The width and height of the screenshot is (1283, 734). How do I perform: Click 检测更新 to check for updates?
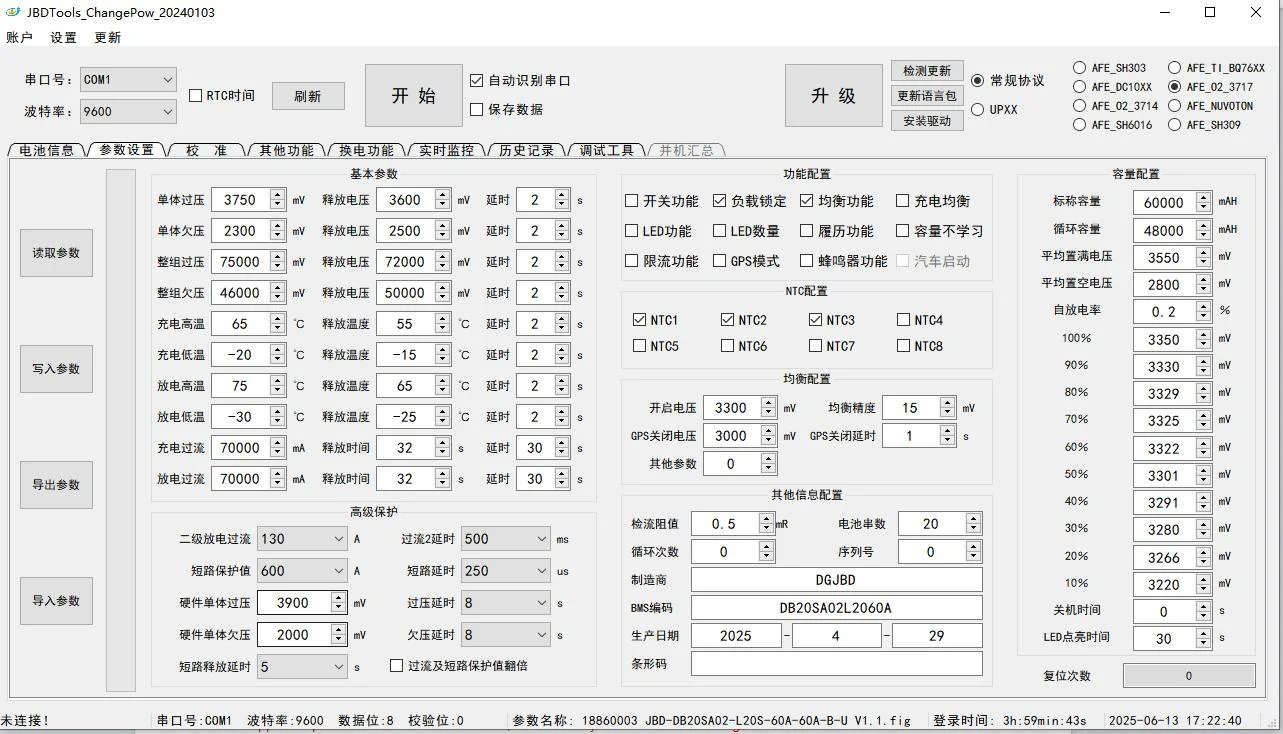point(927,71)
